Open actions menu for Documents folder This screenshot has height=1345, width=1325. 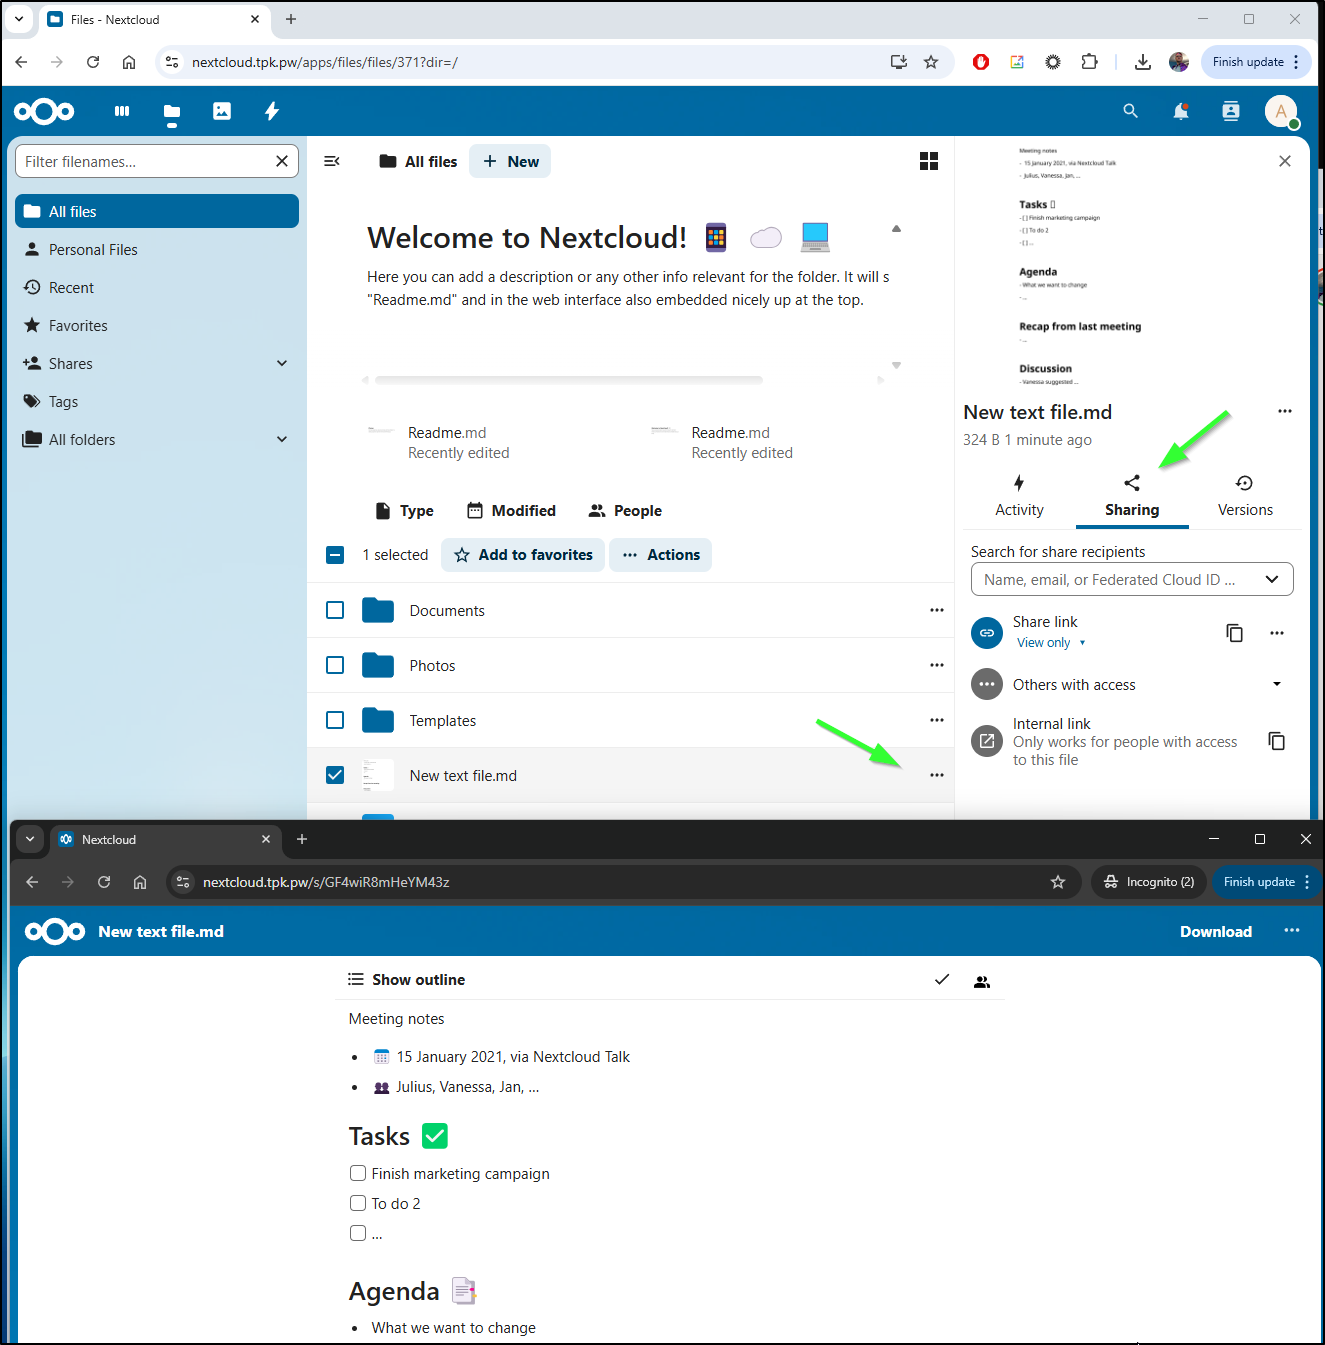pyautogui.click(x=937, y=610)
